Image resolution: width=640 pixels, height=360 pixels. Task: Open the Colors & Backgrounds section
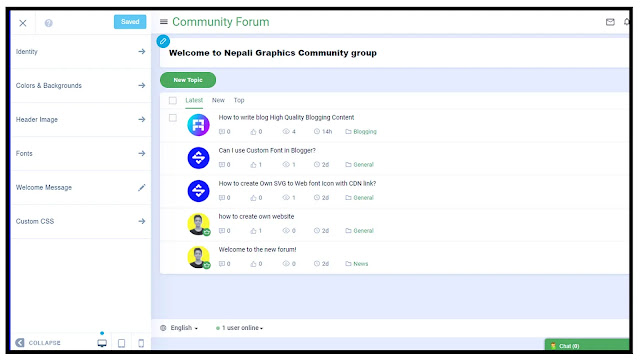point(81,85)
